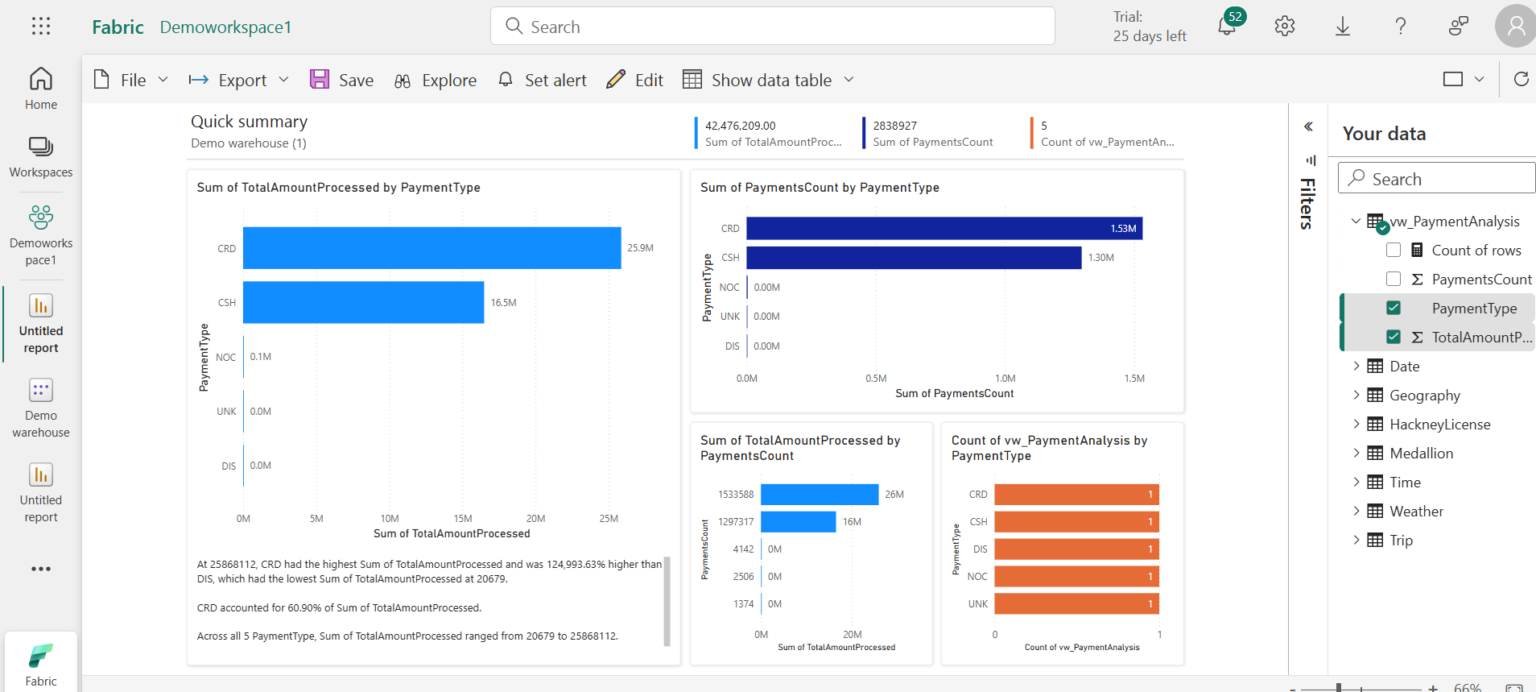Click the download icon in header
This screenshot has width=1536, height=692.
click(x=1343, y=27)
